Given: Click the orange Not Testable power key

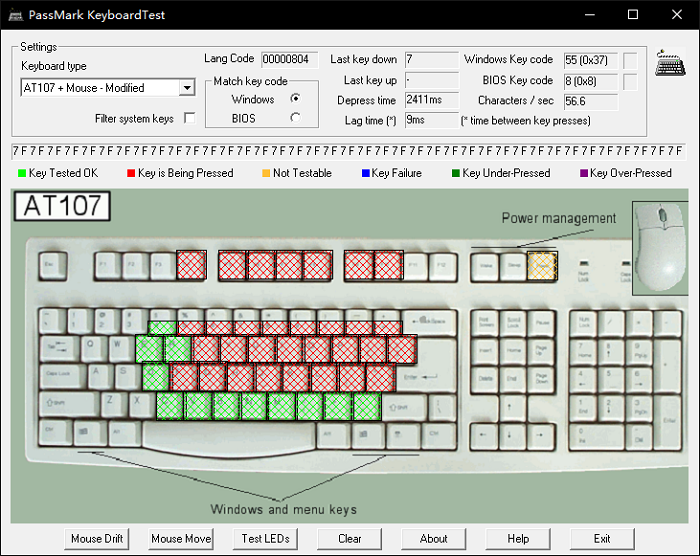Looking at the screenshot, I should pyautogui.click(x=542, y=266).
